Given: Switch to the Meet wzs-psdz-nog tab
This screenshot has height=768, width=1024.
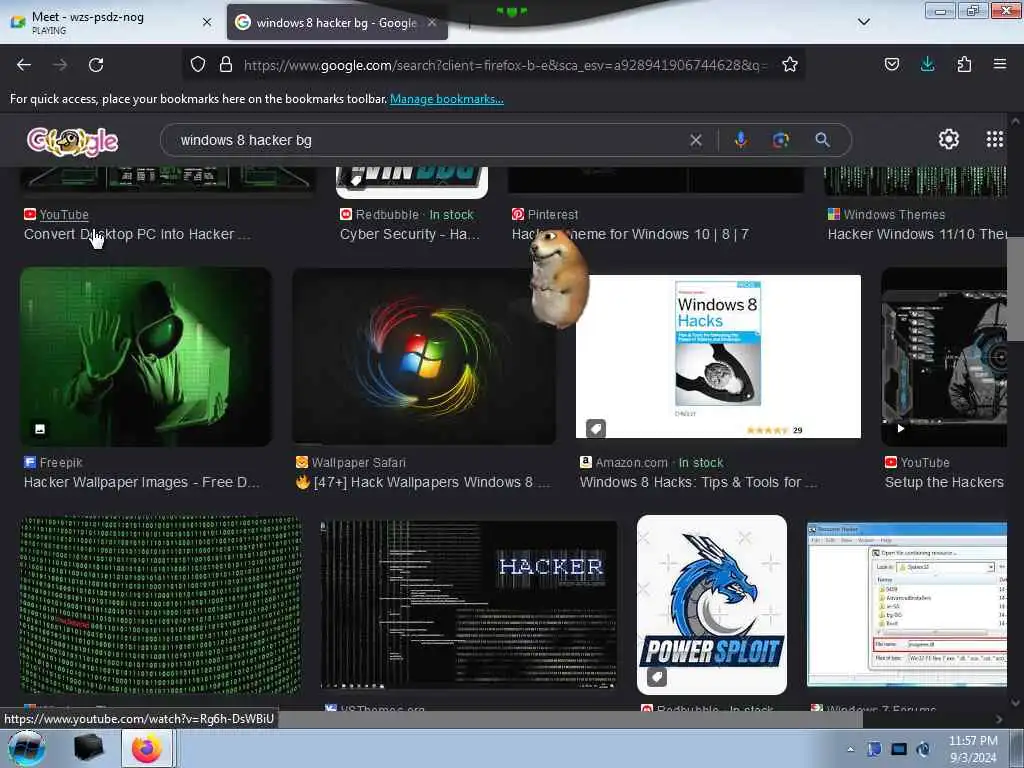Looking at the screenshot, I should pyautogui.click(x=111, y=22).
